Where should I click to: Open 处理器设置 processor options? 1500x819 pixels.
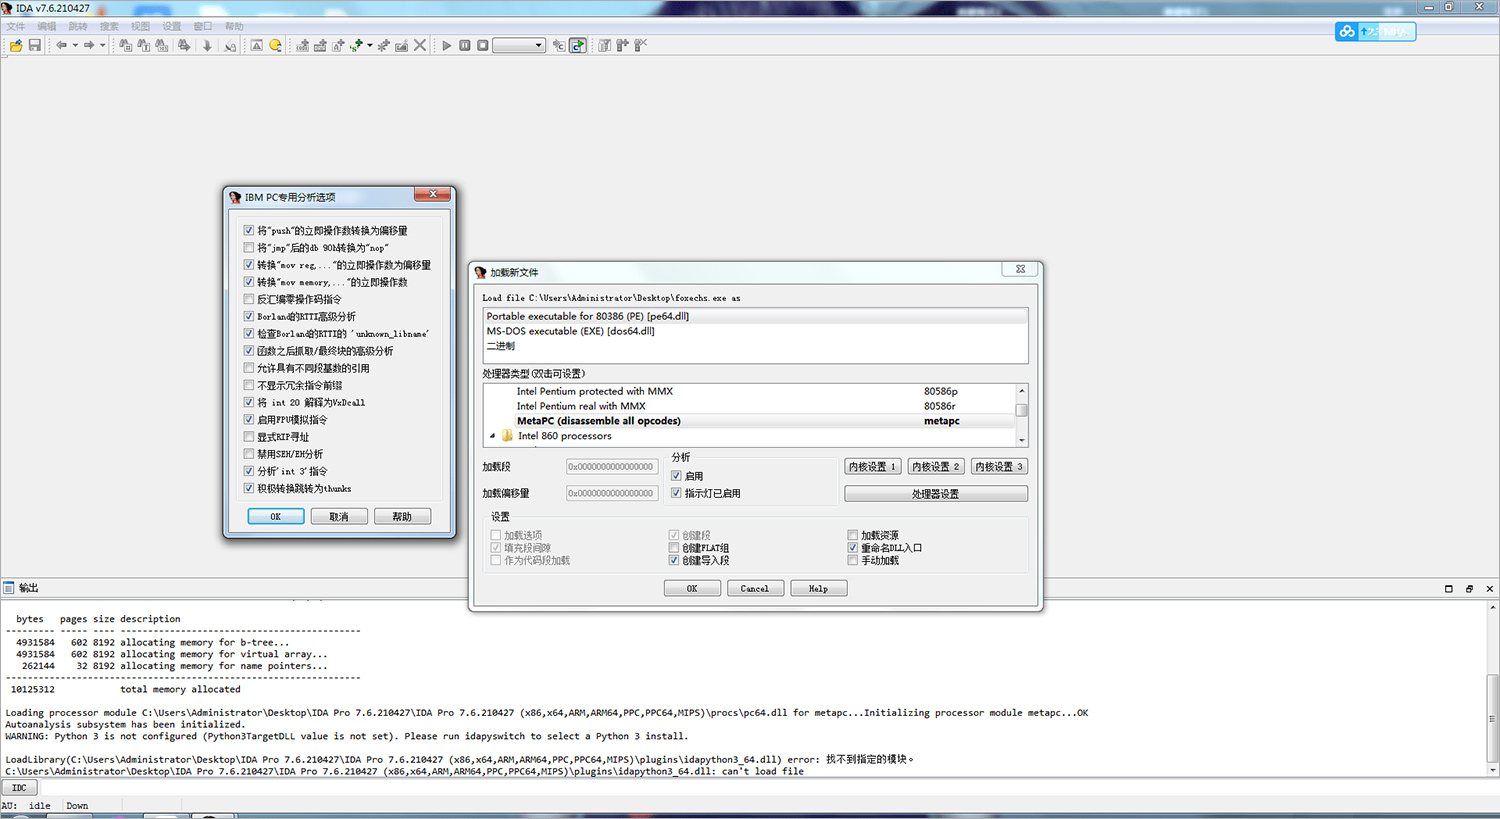(936, 494)
